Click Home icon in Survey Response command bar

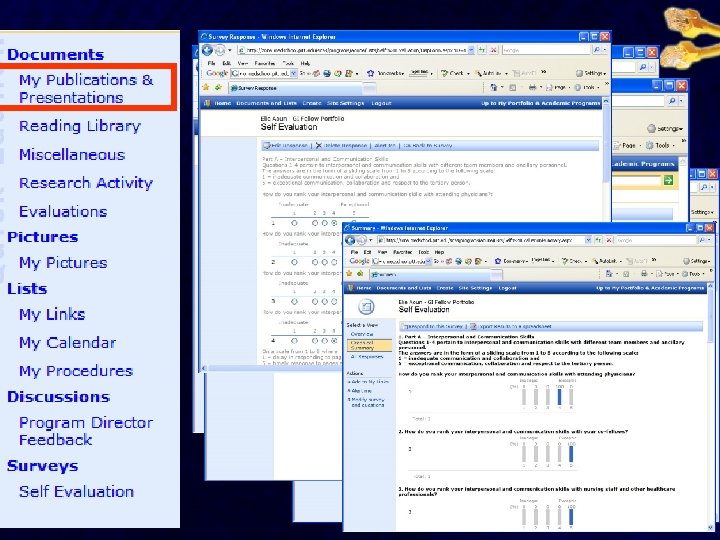(494, 87)
